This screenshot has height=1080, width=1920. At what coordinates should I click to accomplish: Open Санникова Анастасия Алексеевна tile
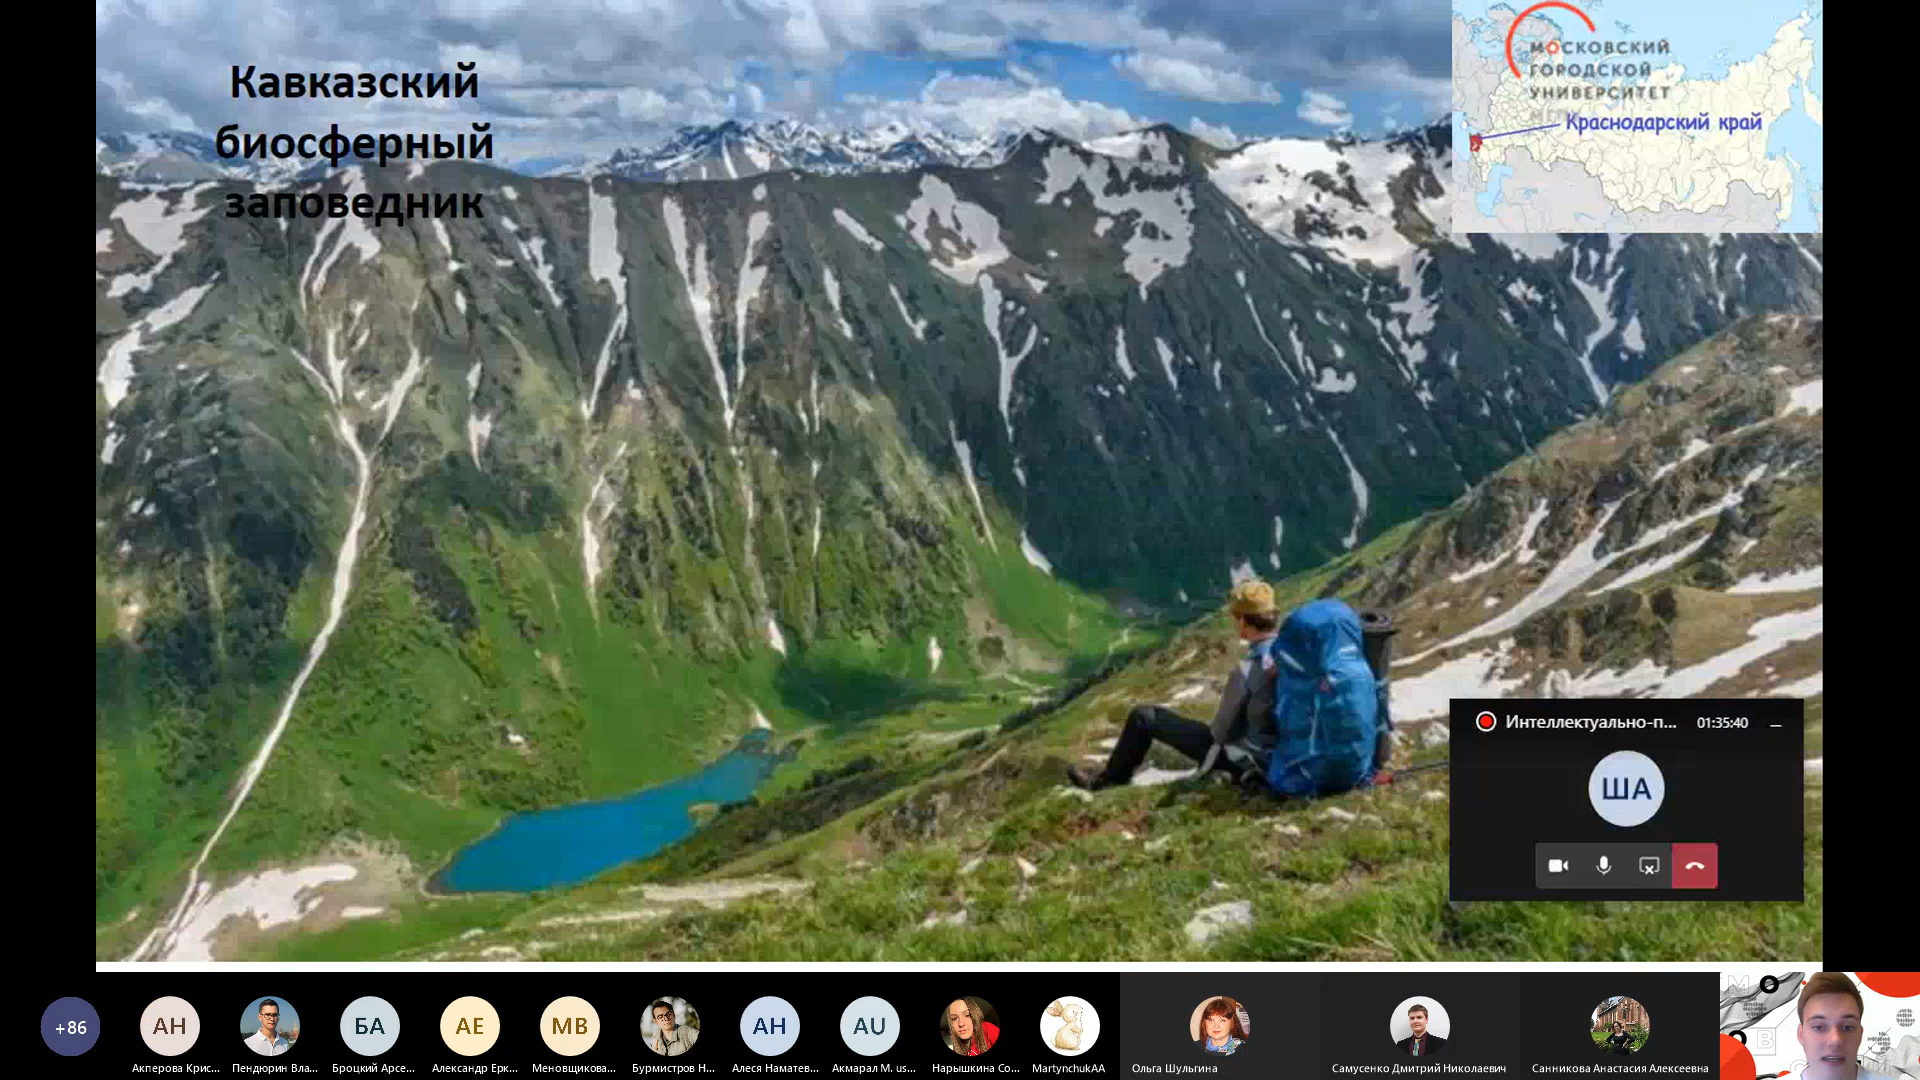click(1619, 1026)
